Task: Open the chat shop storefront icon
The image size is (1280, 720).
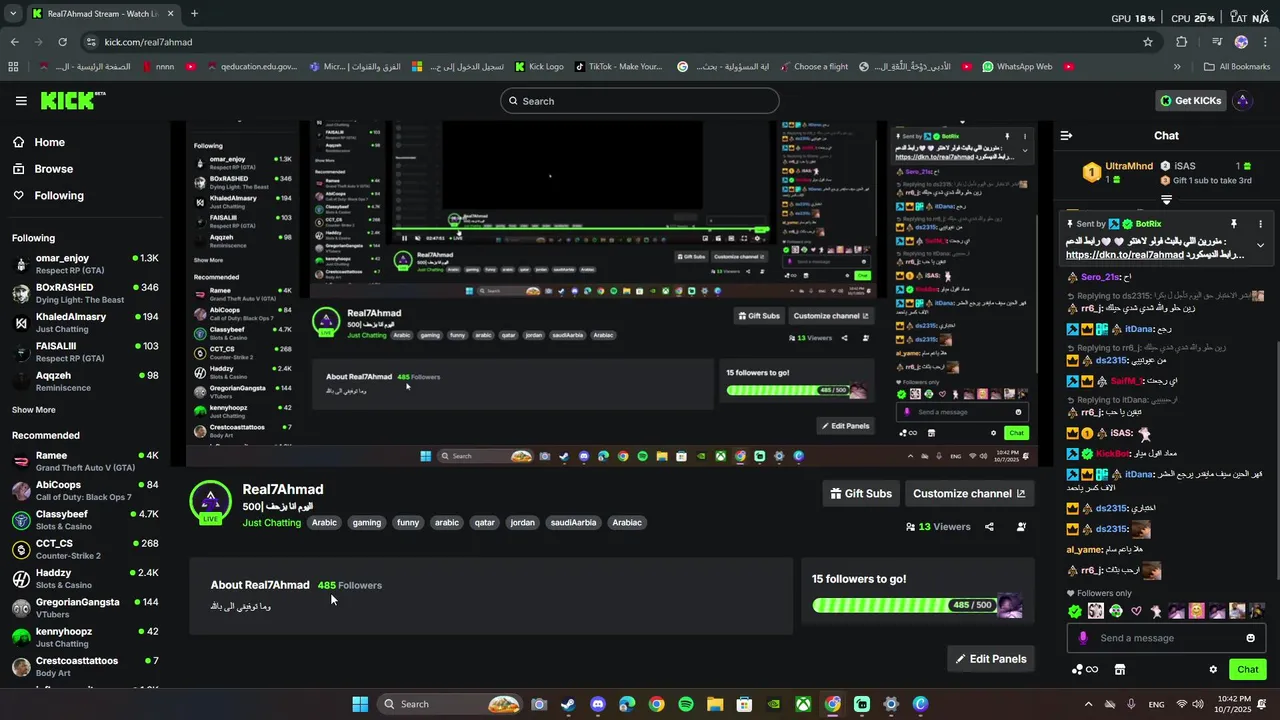Action: (1120, 670)
